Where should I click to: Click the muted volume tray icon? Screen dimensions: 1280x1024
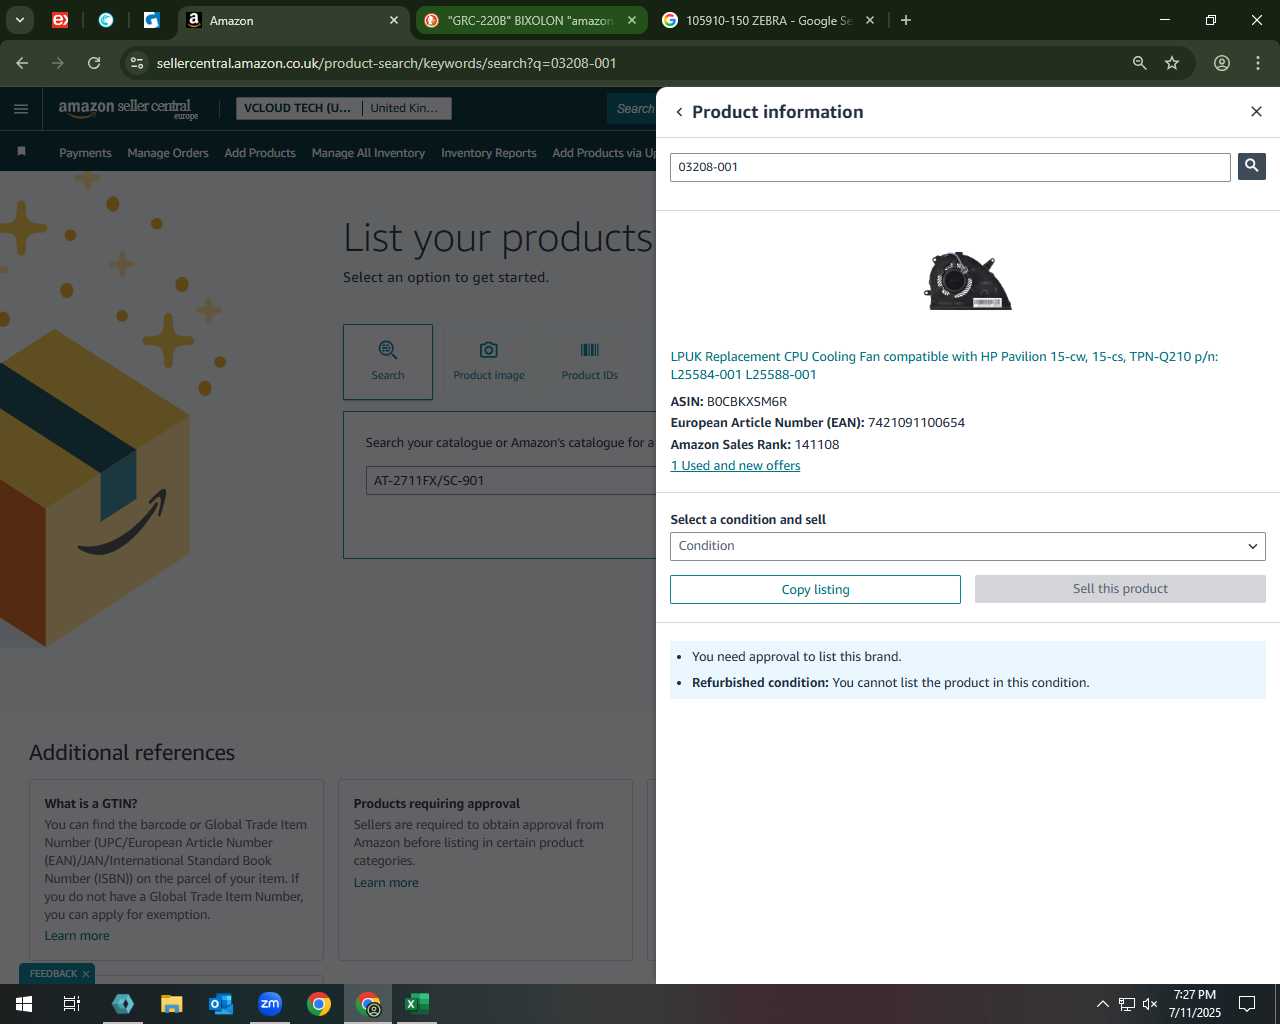pos(1150,1004)
